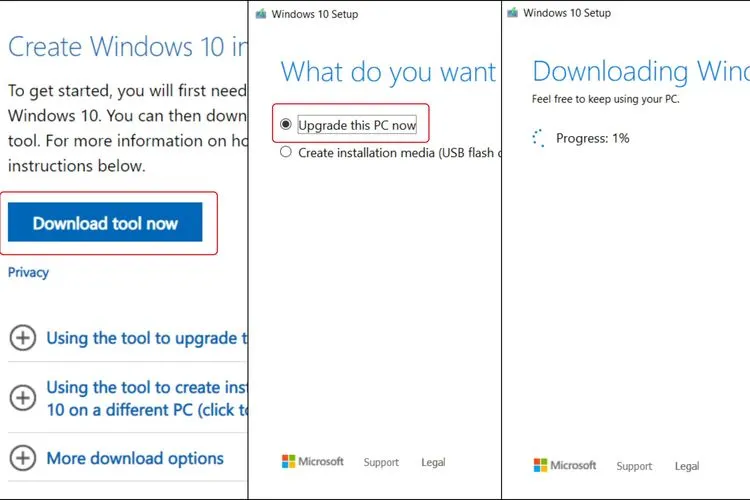The image size is (750, 500).
Task: Open Support in the 'What do you want' window
Action: click(381, 463)
